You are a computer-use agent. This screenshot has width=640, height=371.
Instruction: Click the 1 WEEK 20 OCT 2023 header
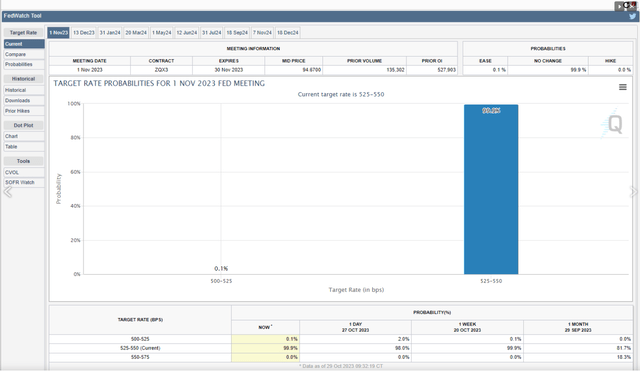pyautogui.click(x=467, y=327)
